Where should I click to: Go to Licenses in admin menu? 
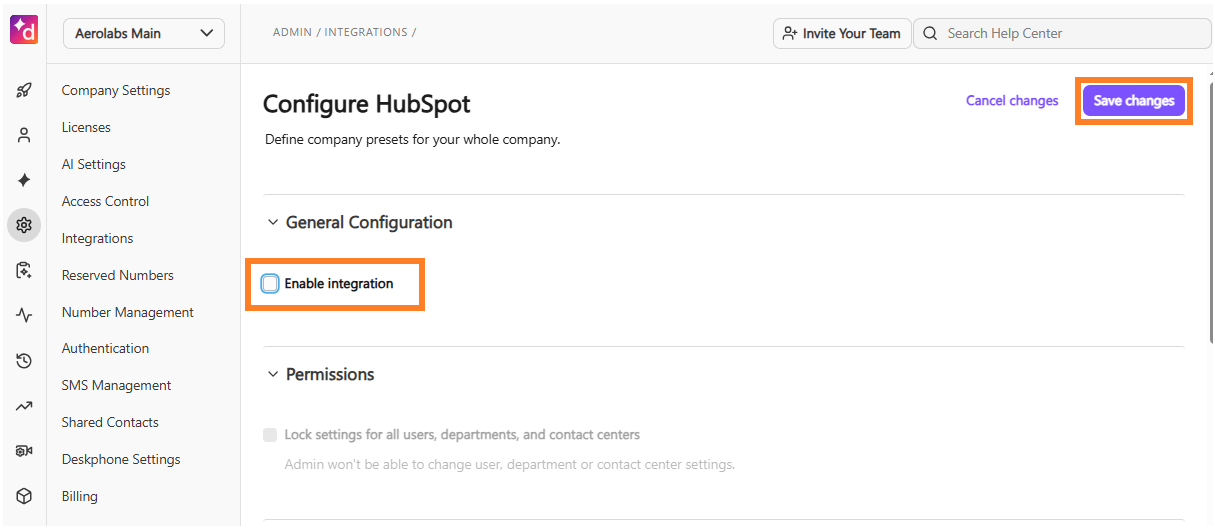pos(86,127)
